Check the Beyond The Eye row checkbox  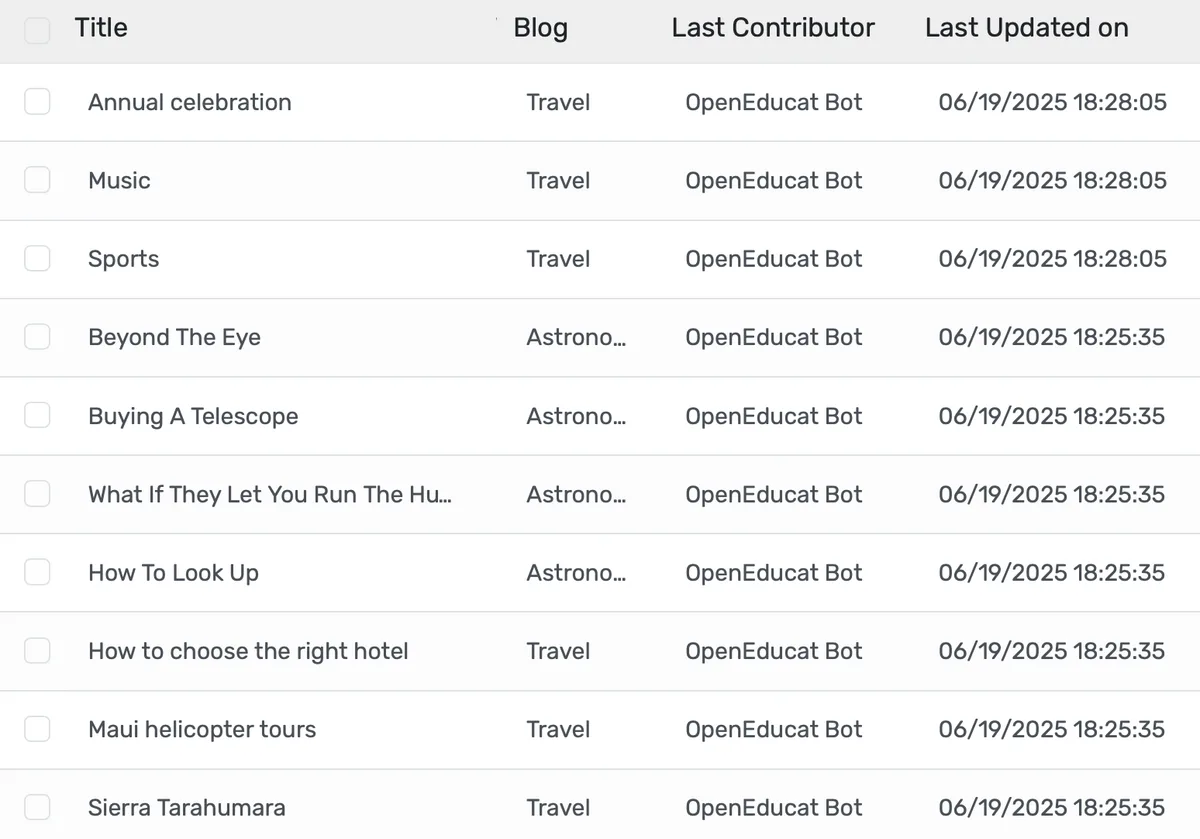coord(37,337)
